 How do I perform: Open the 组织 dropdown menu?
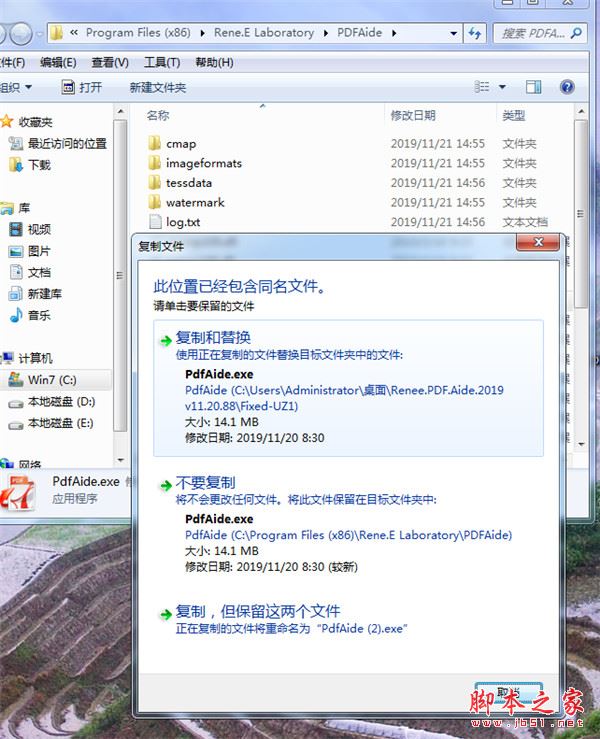16,87
